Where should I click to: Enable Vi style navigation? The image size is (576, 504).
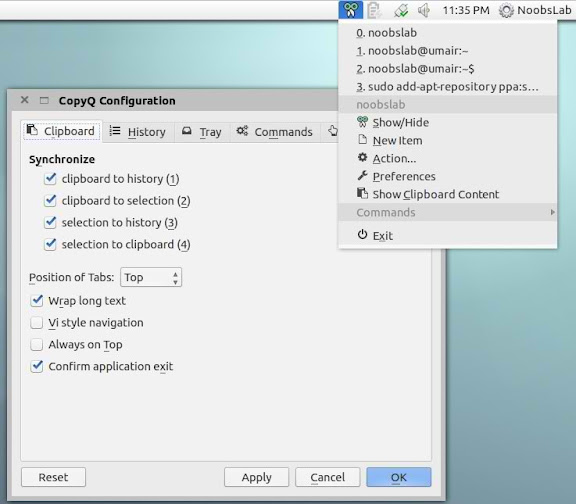(x=37, y=323)
